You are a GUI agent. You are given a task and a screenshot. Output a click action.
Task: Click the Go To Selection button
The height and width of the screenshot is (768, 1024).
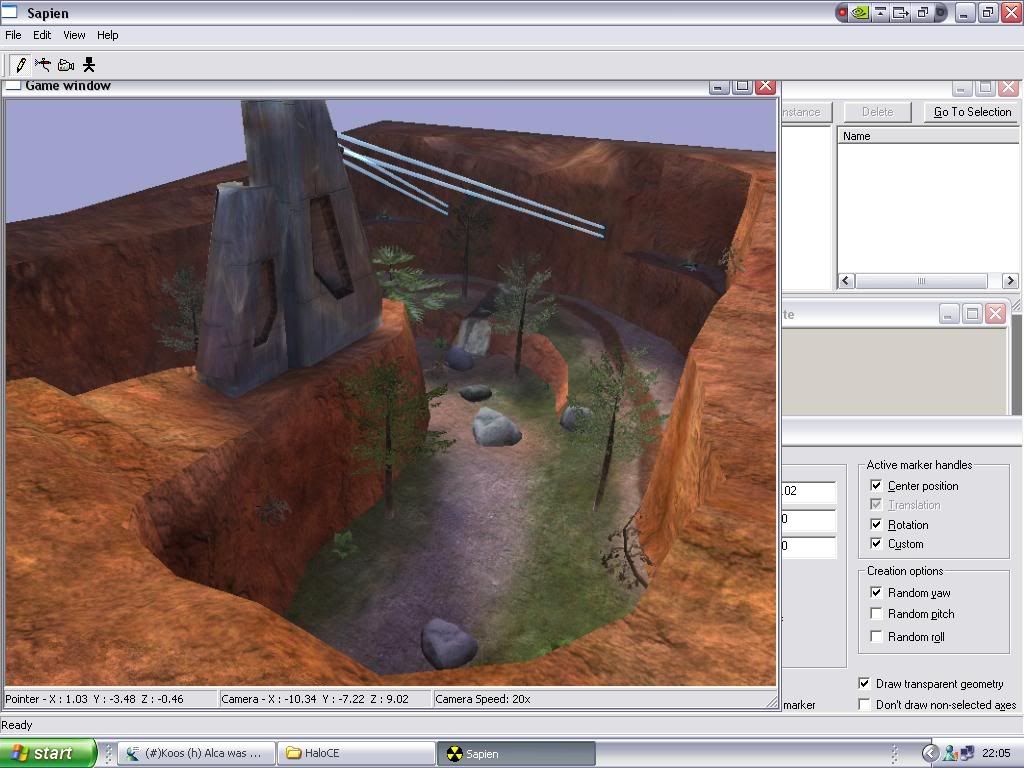click(972, 112)
